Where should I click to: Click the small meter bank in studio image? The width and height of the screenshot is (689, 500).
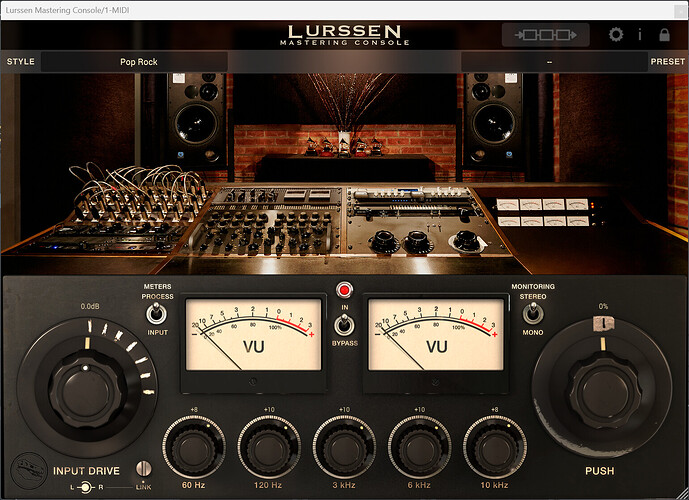[x=543, y=212]
